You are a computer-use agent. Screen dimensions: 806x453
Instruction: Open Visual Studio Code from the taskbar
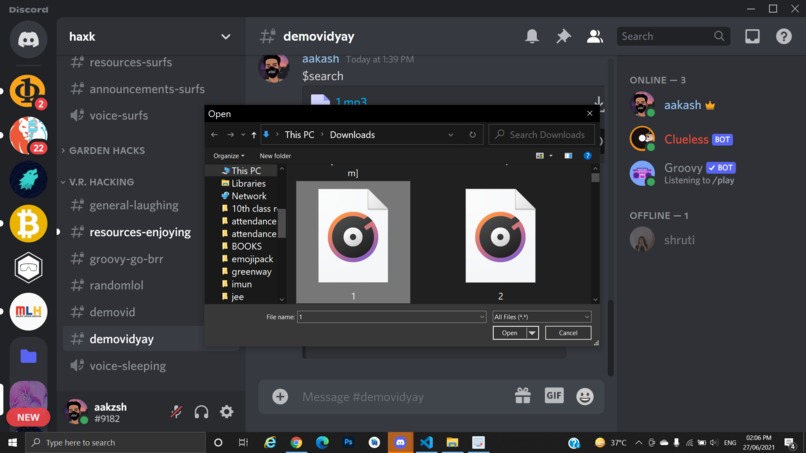(x=426, y=442)
